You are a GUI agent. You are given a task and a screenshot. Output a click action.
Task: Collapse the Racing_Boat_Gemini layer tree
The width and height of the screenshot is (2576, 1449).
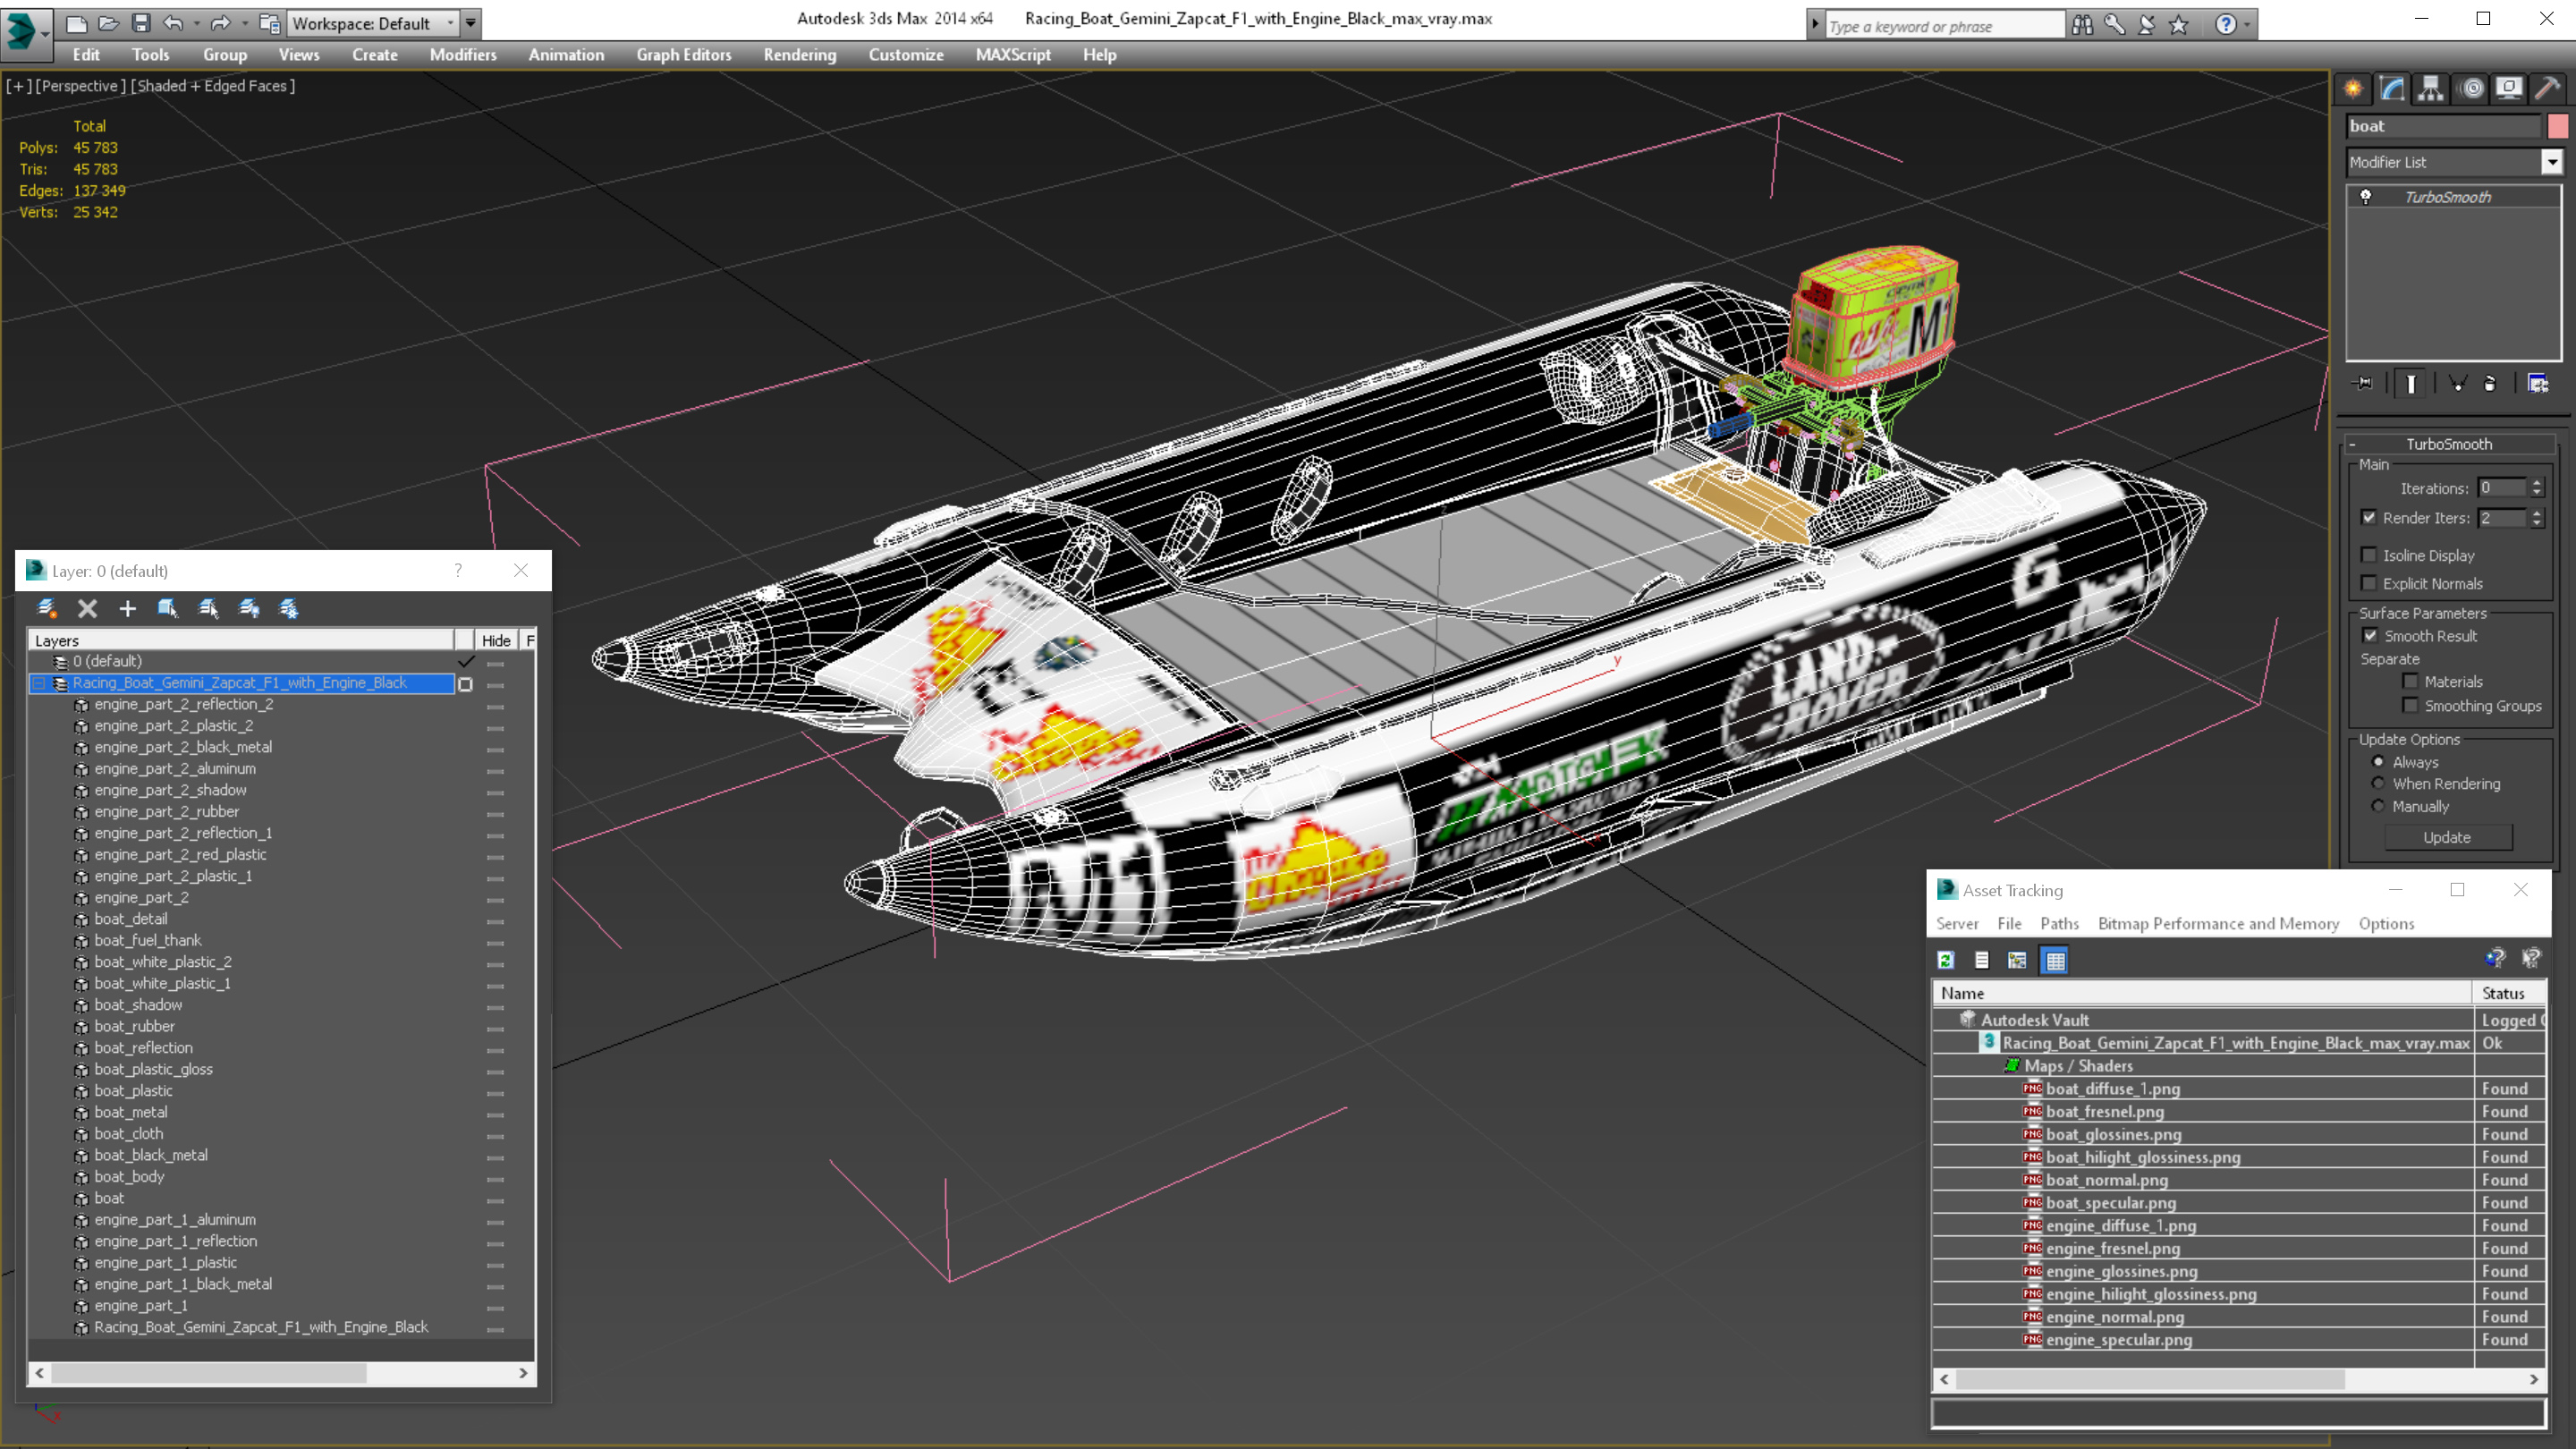(39, 683)
